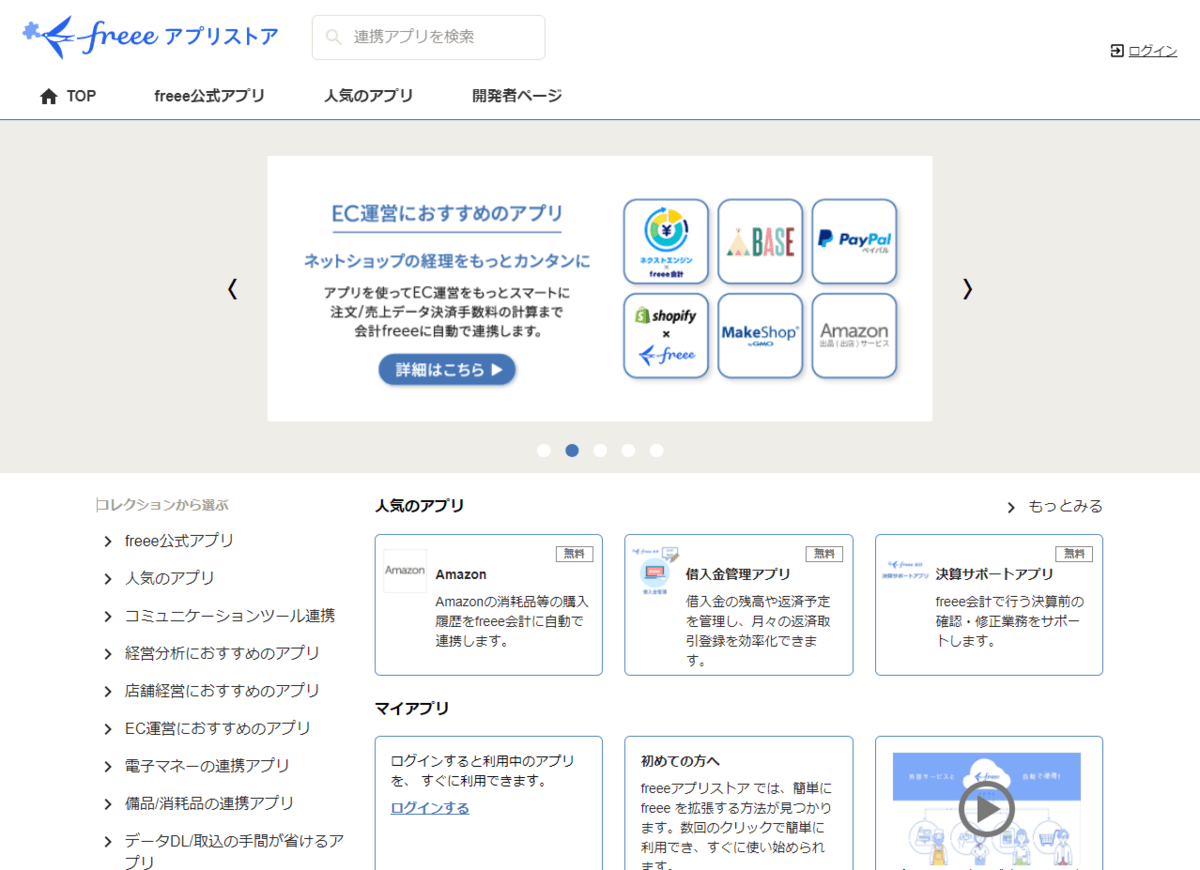Select the second carousel dot
Viewport: 1200px width, 870px height.
(x=572, y=450)
